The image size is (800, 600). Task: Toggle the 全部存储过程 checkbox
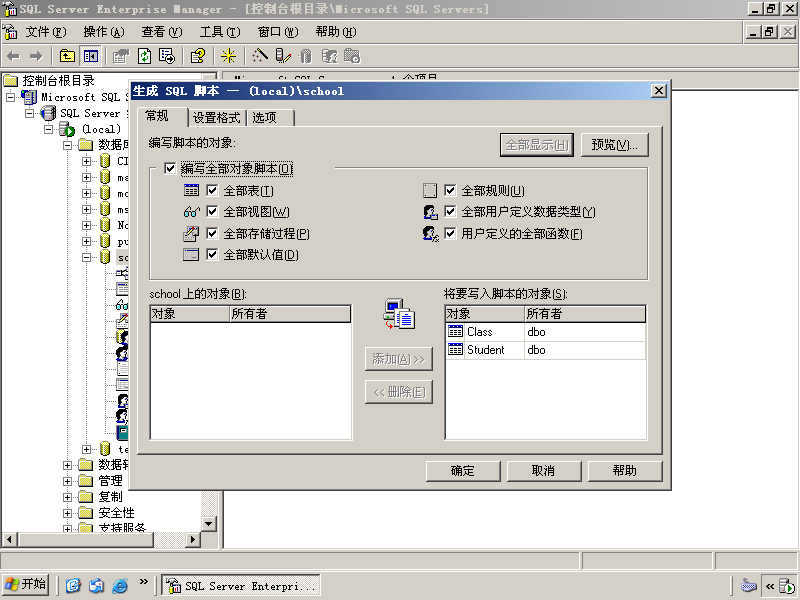tap(212, 233)
